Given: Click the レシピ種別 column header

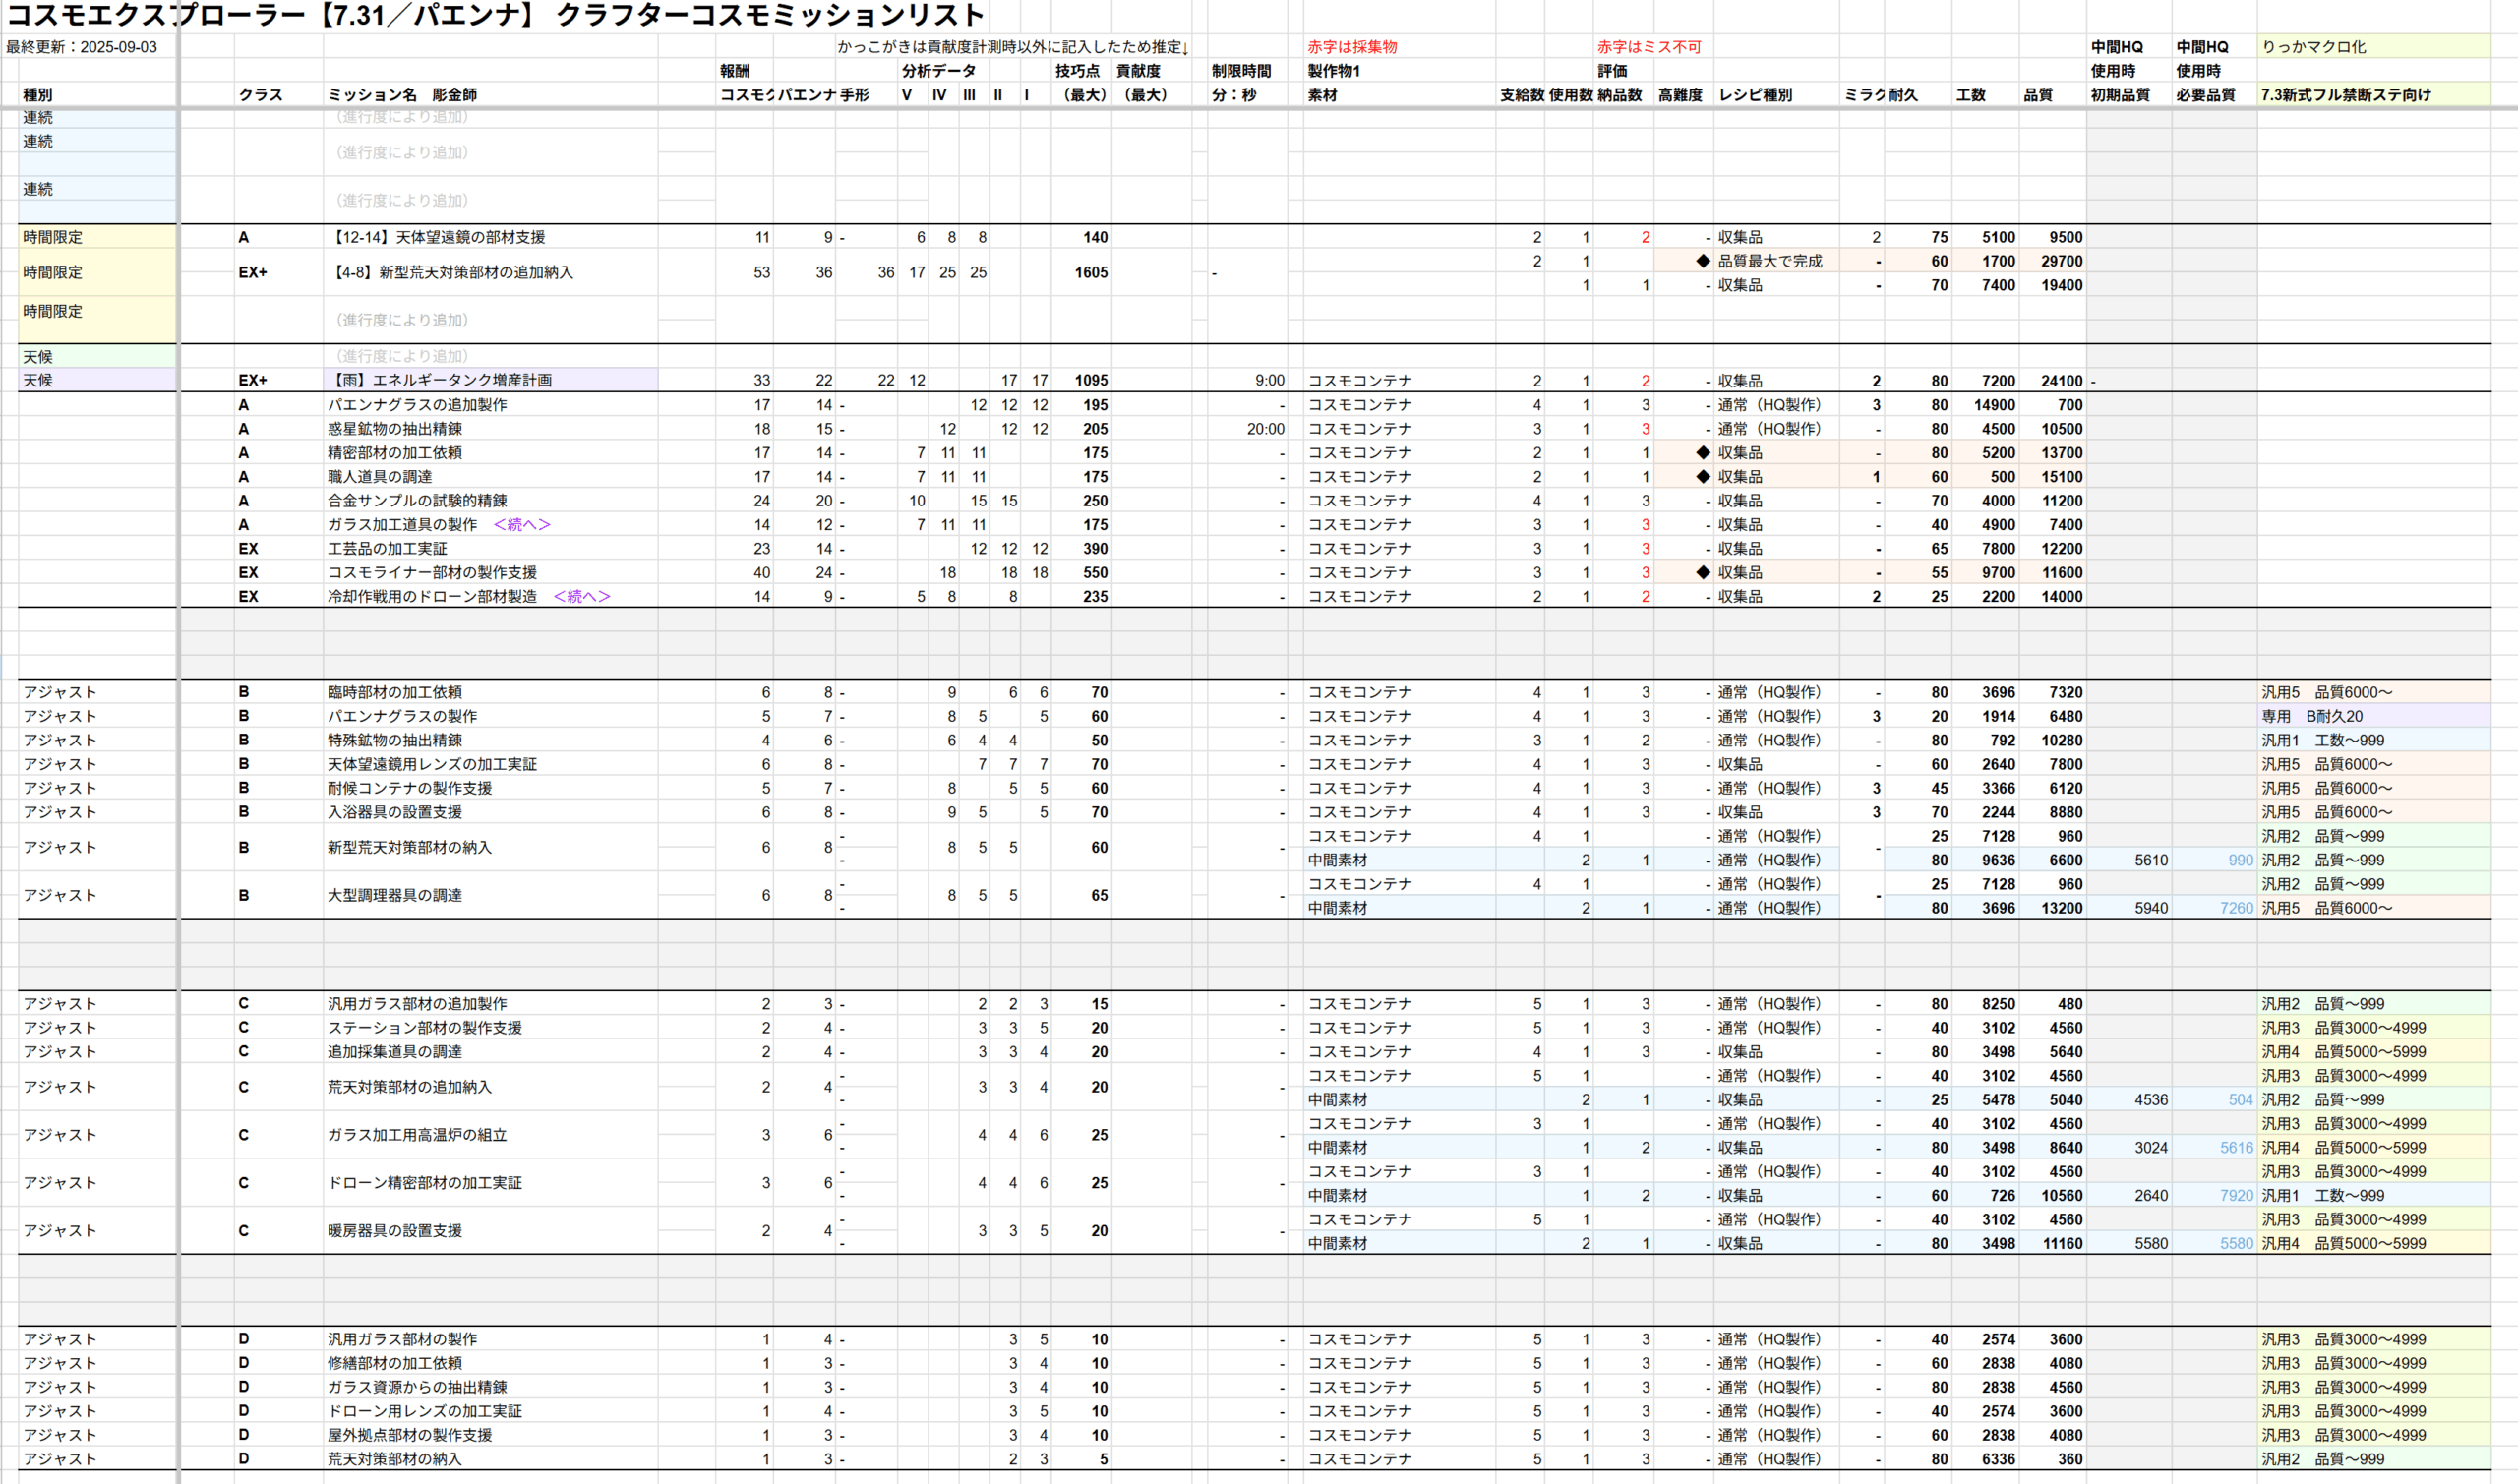Looking at the screenshot, I should coord(1755,95).
